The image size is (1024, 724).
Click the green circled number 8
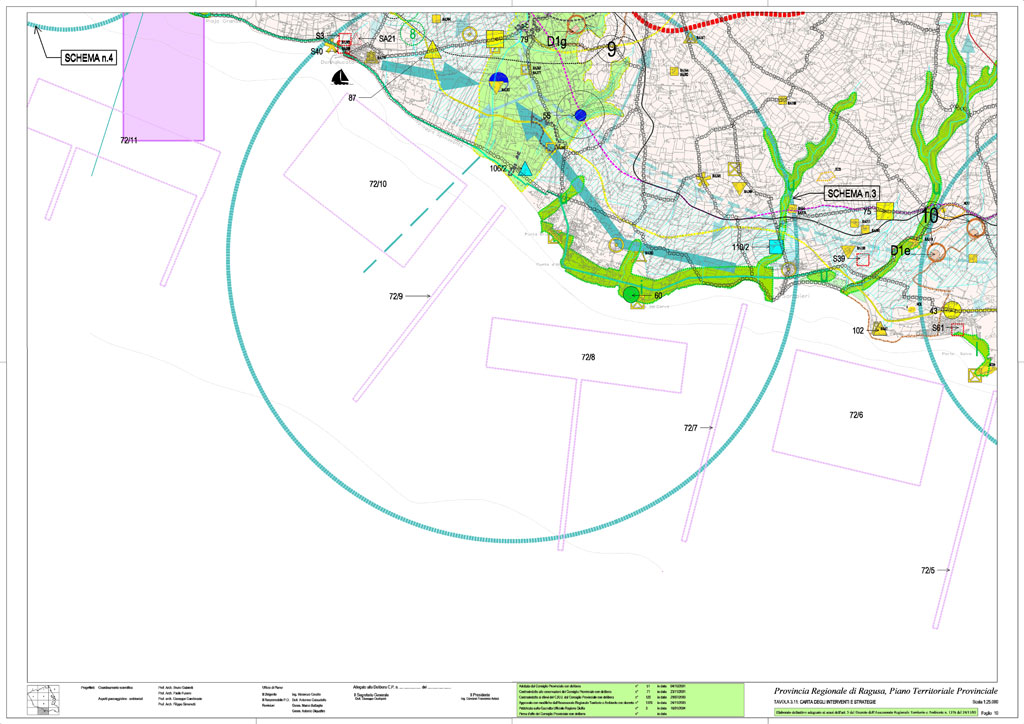412,34
